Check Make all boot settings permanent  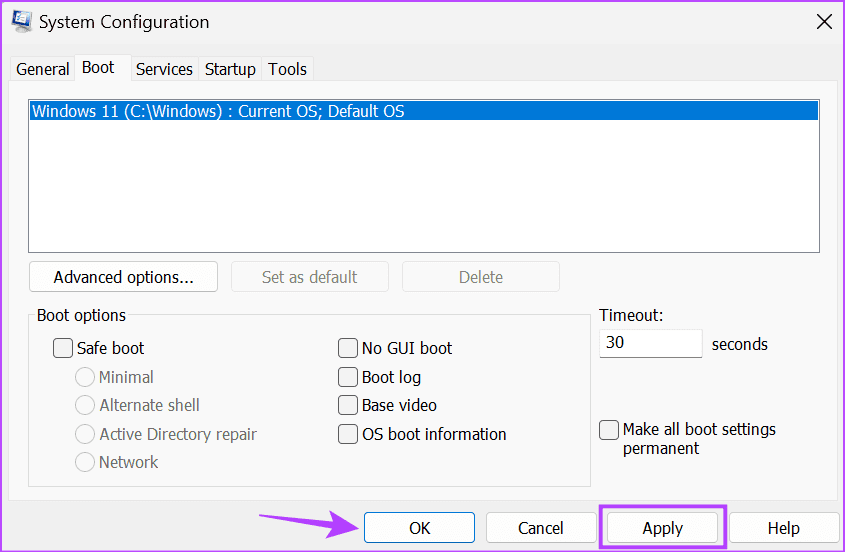pyautogui.click(x=609, y=430)
